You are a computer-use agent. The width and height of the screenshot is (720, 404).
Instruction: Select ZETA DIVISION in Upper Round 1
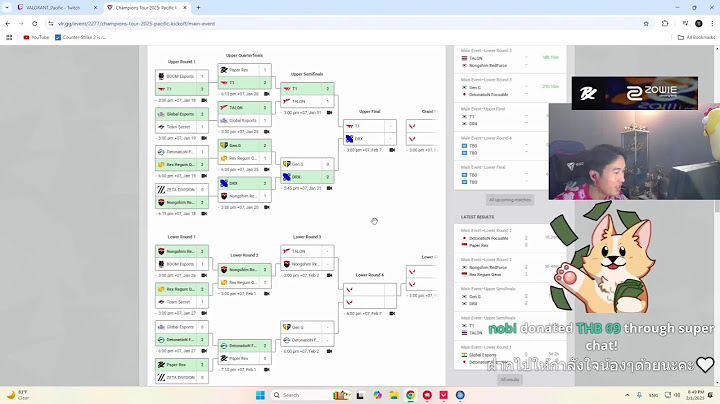(x=182, y=190)
